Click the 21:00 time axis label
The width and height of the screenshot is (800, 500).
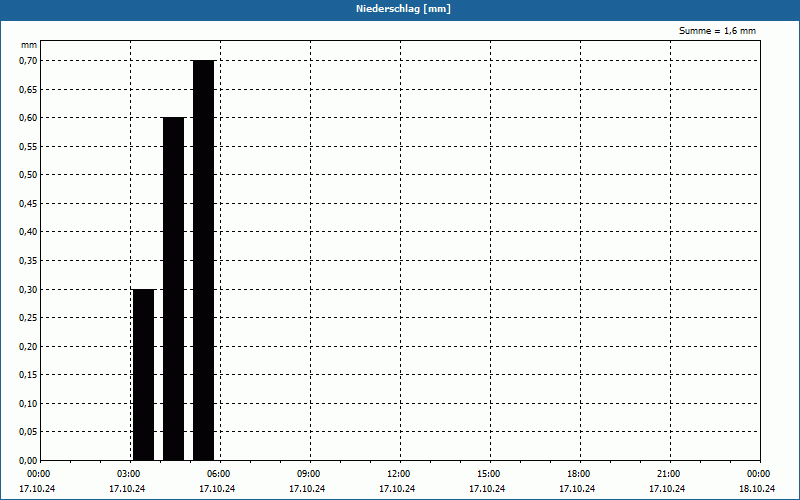(x=668, y=474)
